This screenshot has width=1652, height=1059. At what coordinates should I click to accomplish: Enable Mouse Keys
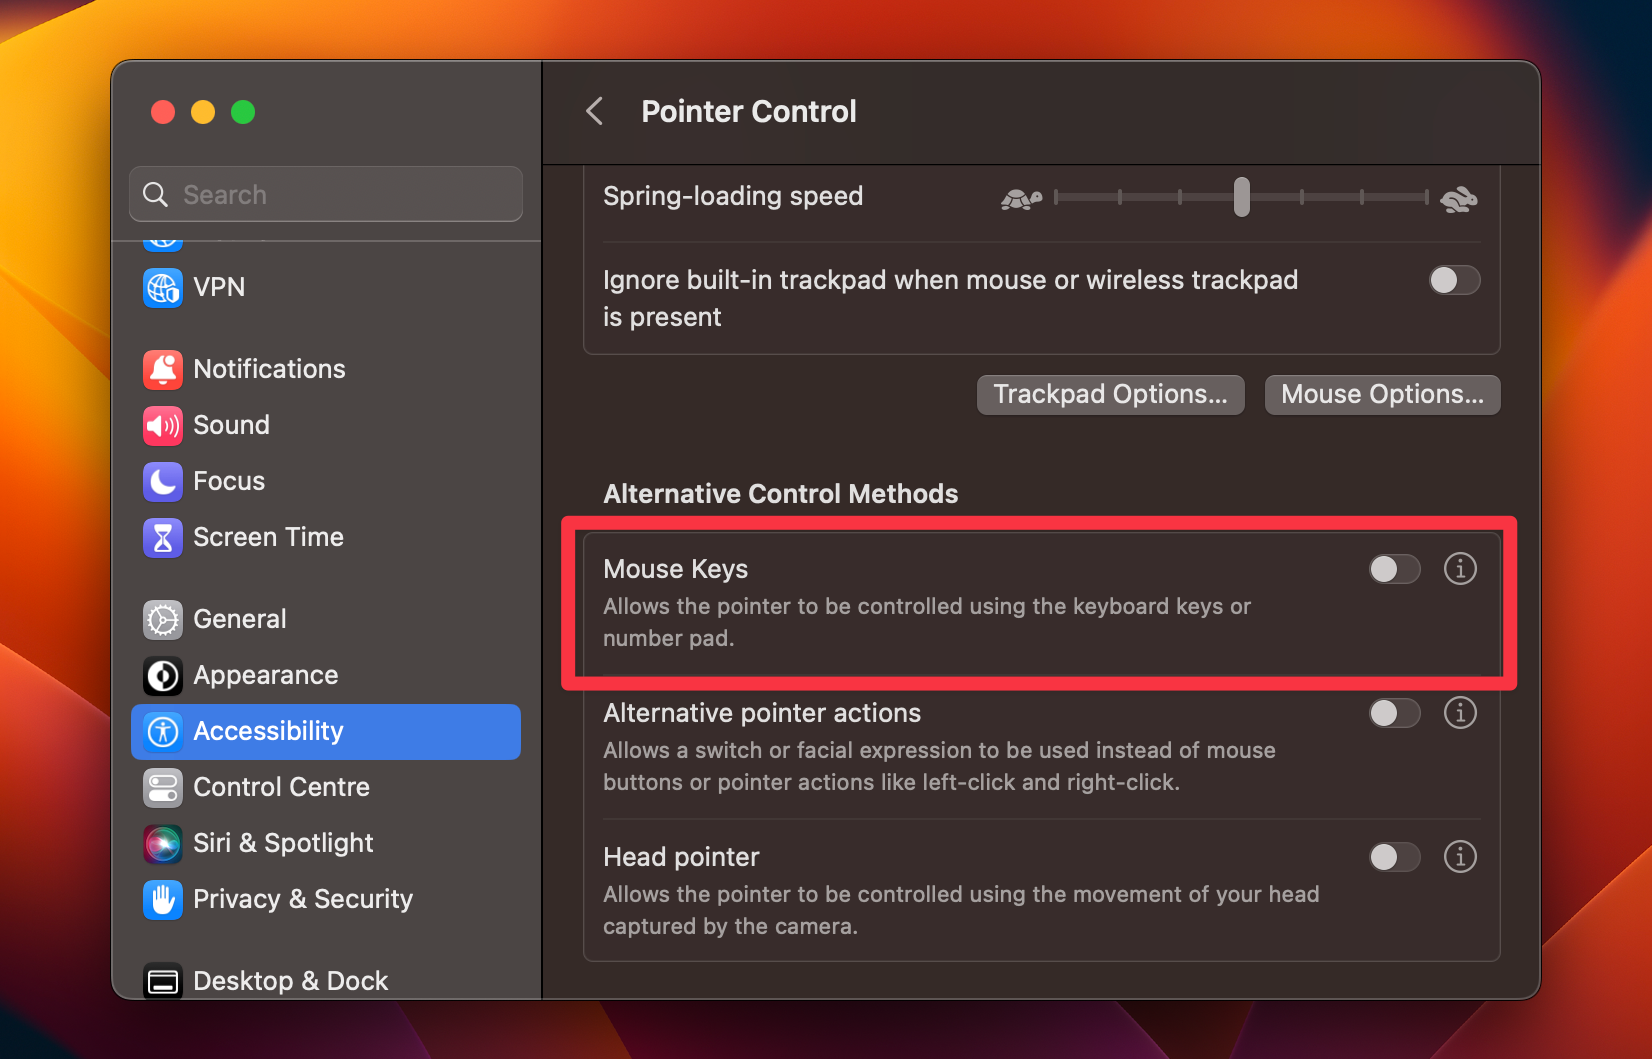click(x=1394, y=569)
